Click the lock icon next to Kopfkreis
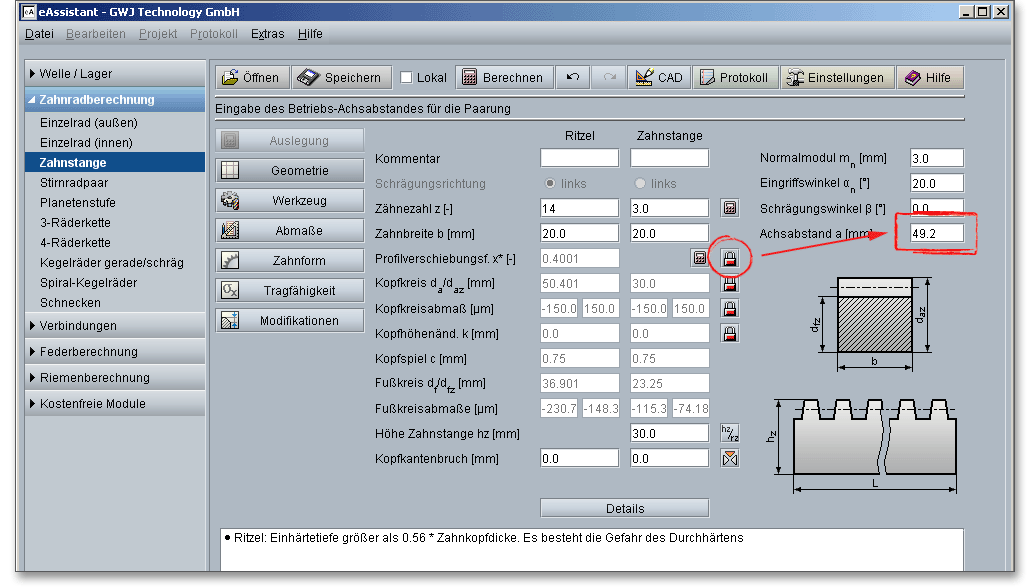The width and height of the screenshot is (1030, 587). [x=730, y=283]
